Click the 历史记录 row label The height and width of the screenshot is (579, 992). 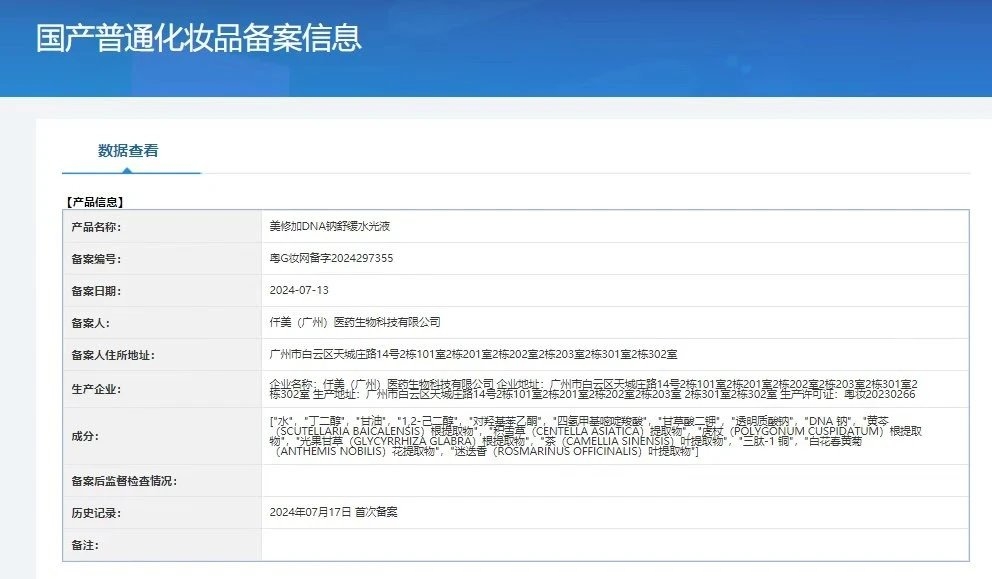coord(96,513)
